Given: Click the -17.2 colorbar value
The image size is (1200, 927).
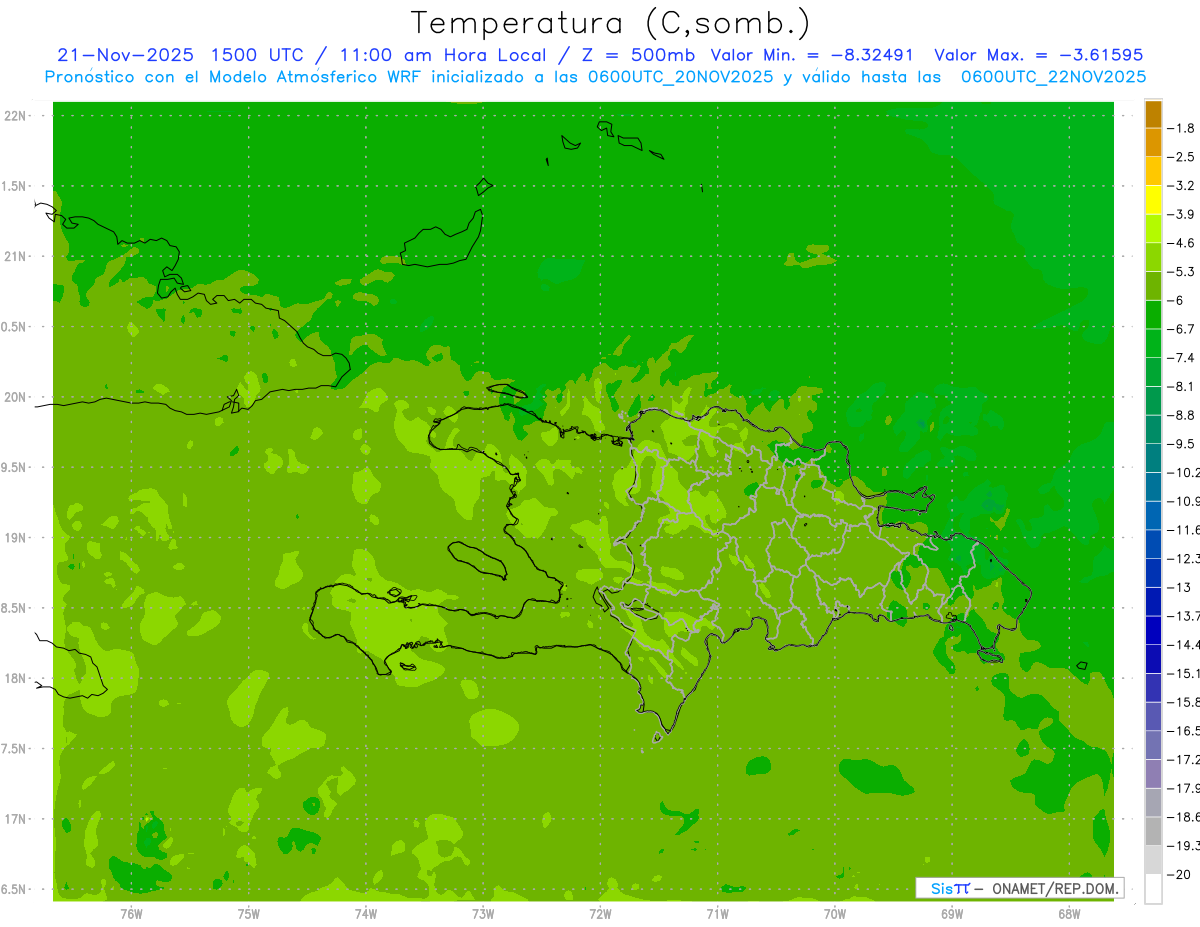Looking at the screenshot, I should click(1183, 760).
